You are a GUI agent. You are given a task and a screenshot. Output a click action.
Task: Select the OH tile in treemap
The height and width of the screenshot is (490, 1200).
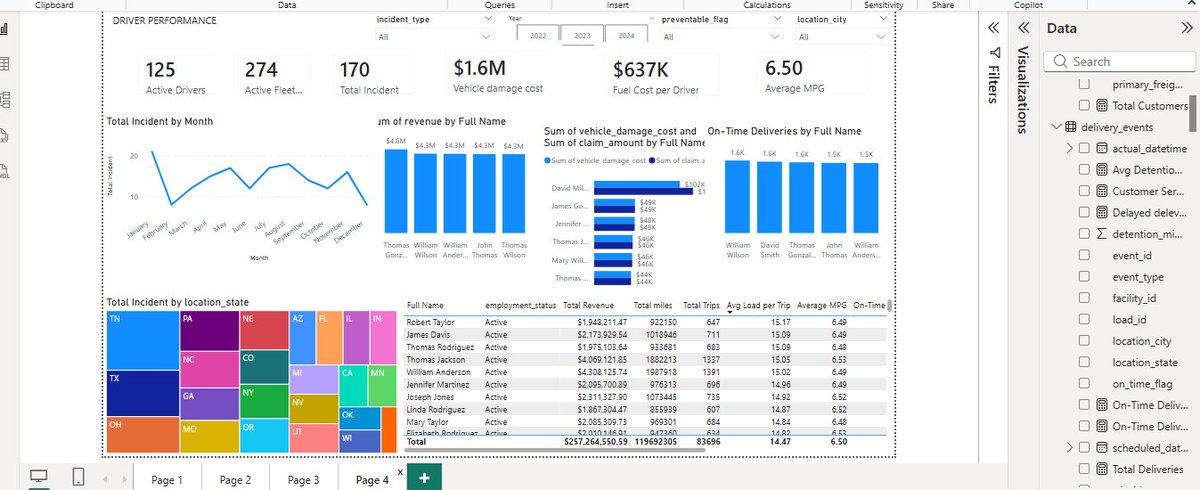[x=141, y=435]
